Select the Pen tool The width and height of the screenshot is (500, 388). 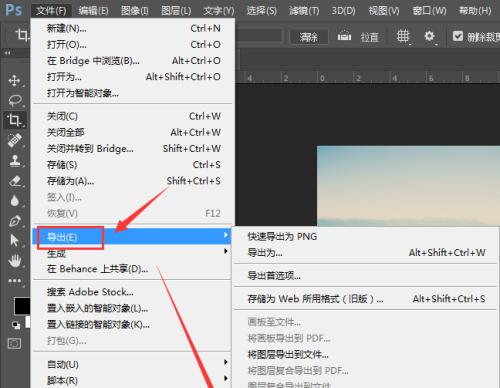14,221
